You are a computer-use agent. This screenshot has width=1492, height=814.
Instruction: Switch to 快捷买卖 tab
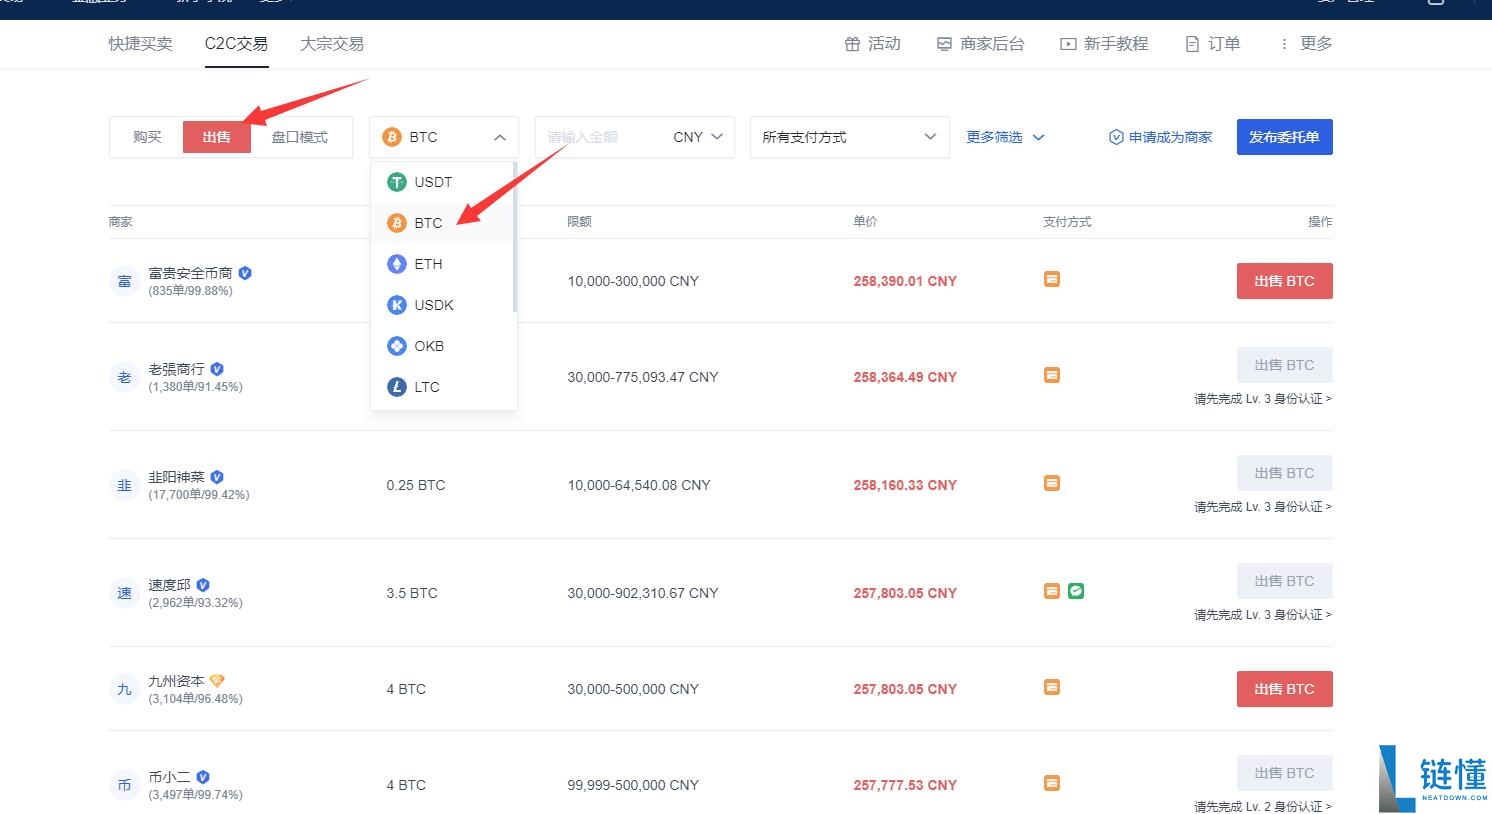click(x=140, y=44)
